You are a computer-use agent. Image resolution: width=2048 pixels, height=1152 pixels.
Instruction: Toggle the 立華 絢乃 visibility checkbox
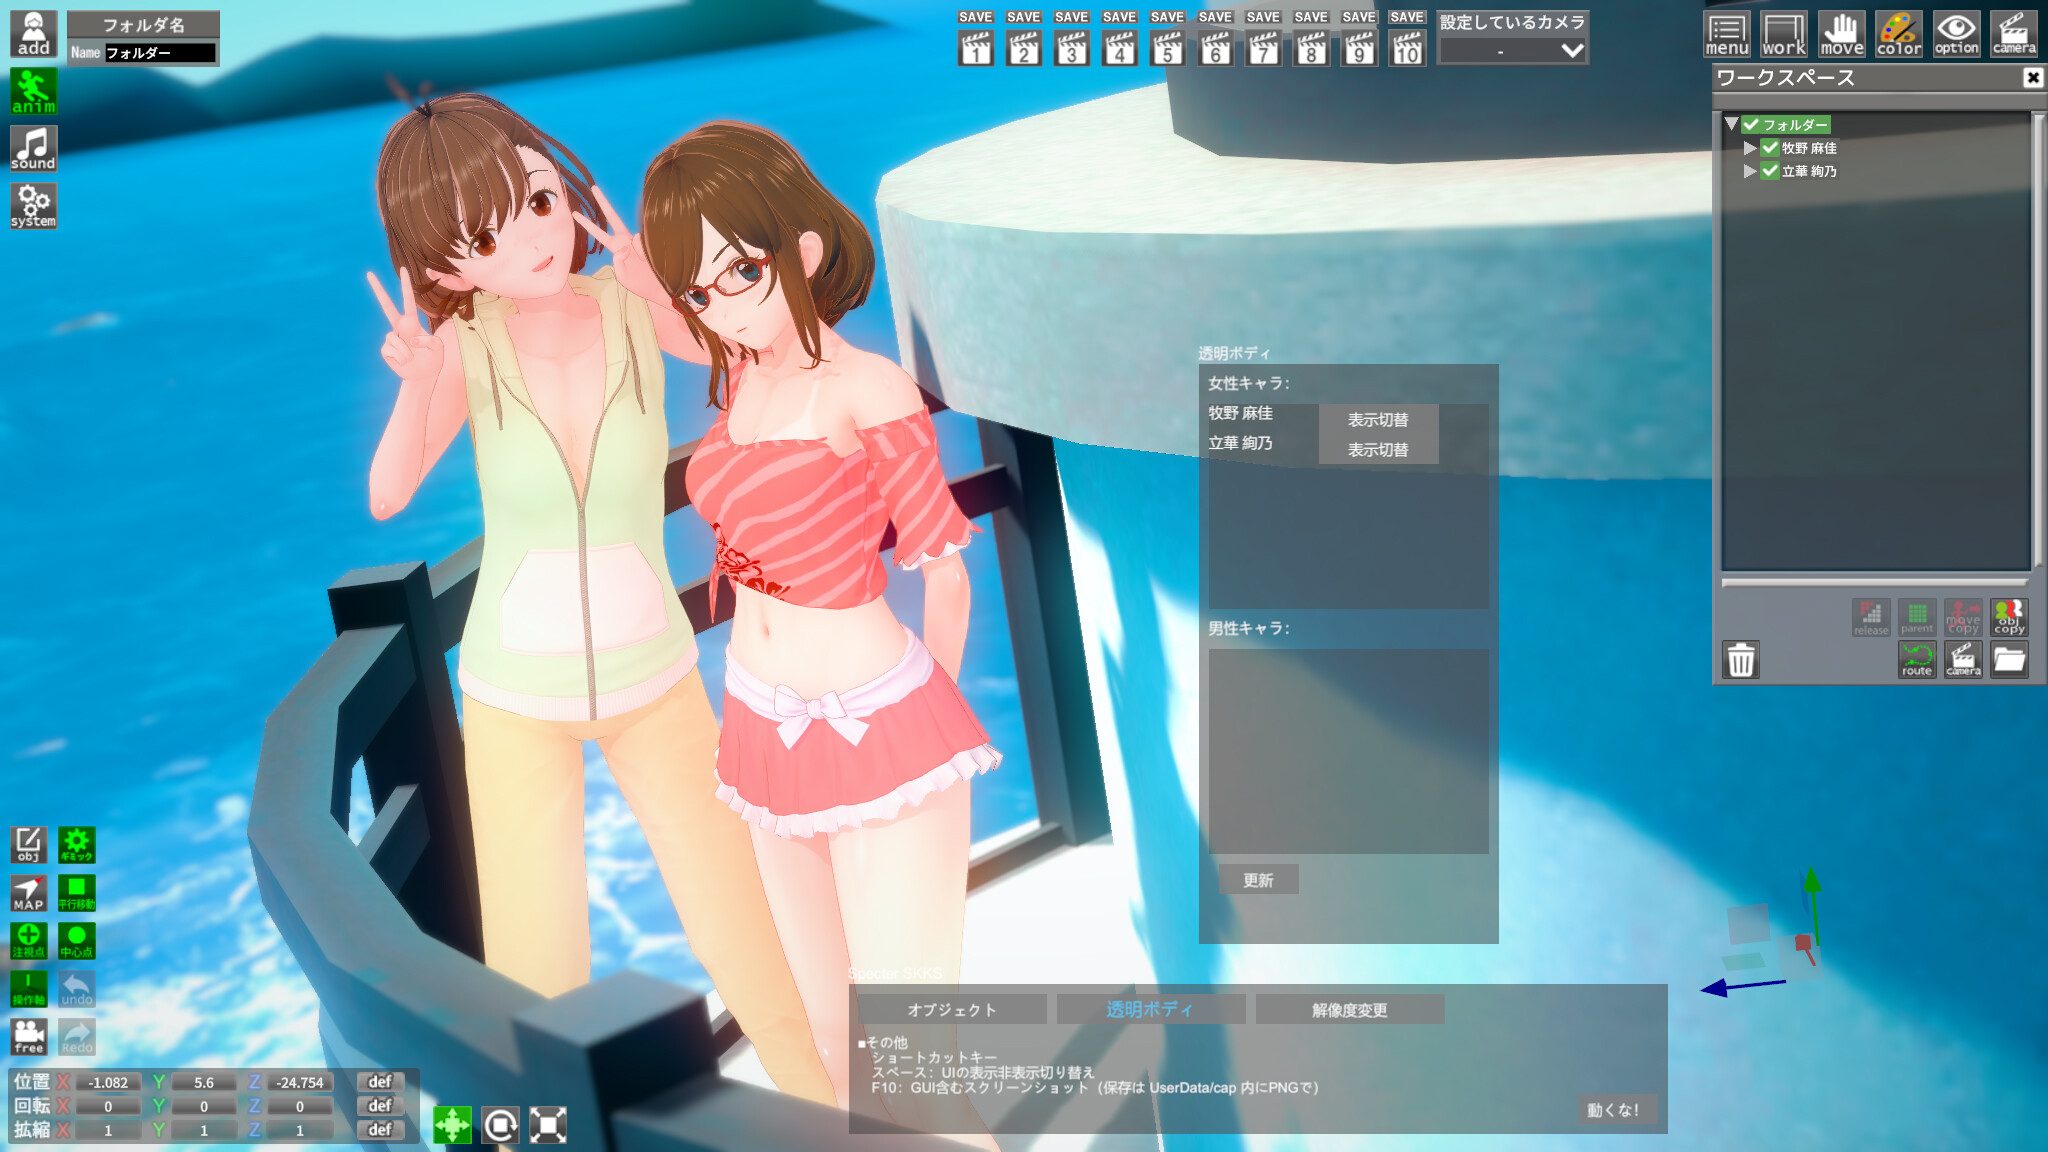(x=1770, y=171)
